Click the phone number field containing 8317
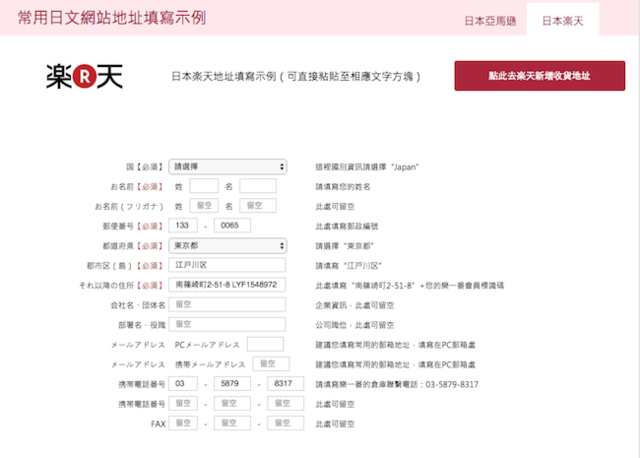This screenshot has width=640, height=458. pyautogui.click(x=285, y=384)
